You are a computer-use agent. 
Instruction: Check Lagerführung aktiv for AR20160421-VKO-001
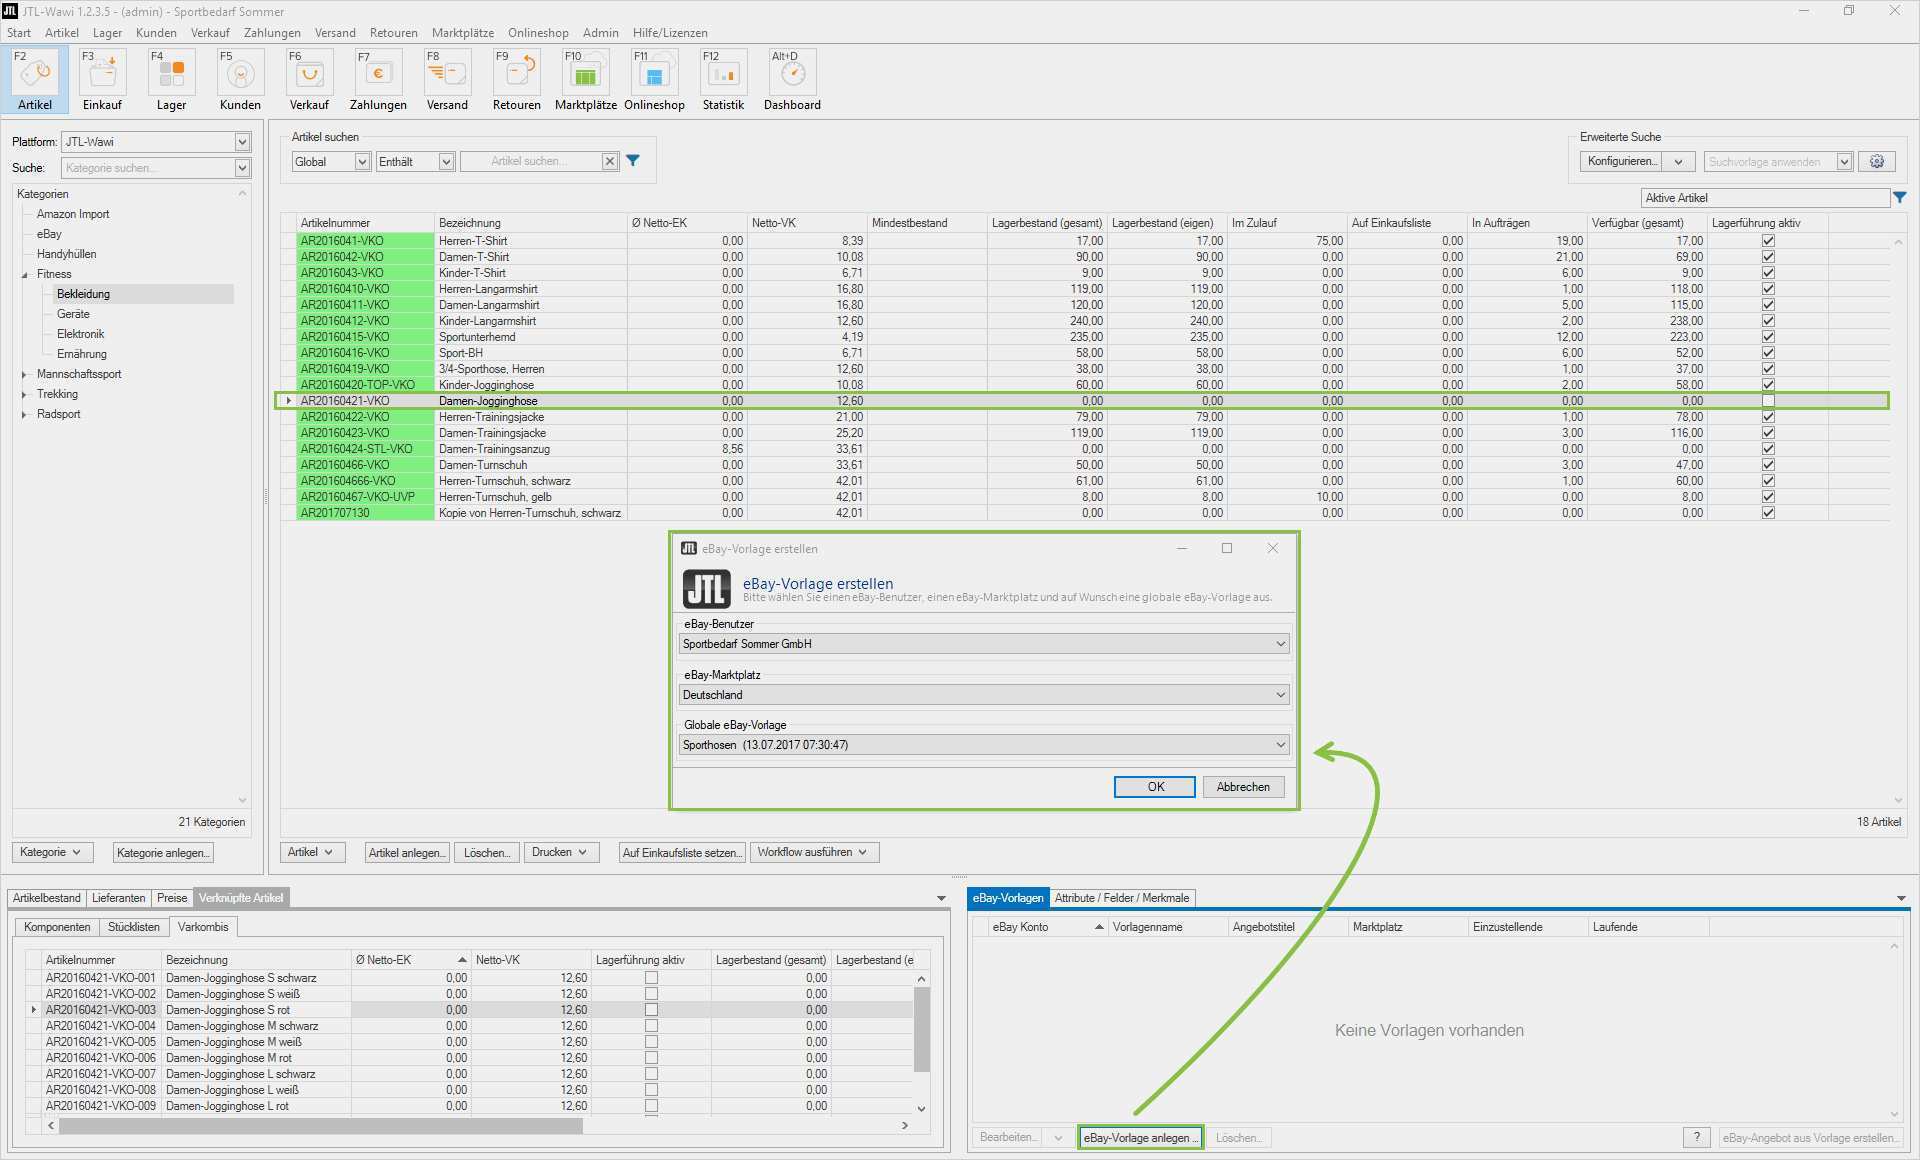(x=651, y=978)
